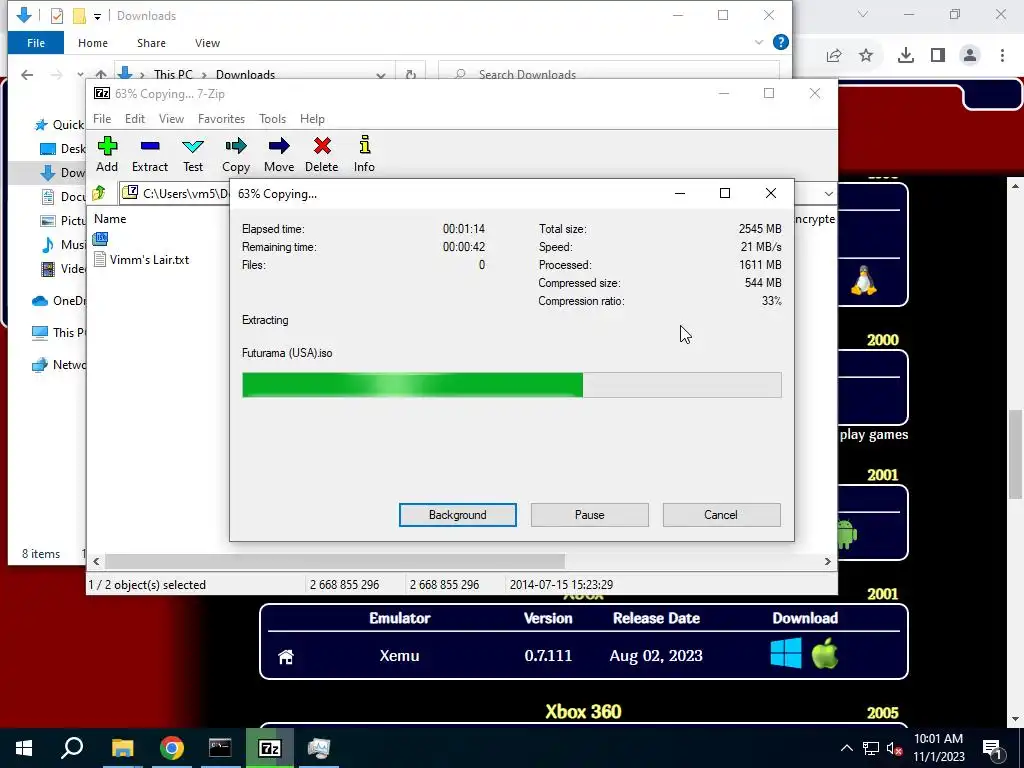Click the Linux penguin download icon

coord(863,281)
